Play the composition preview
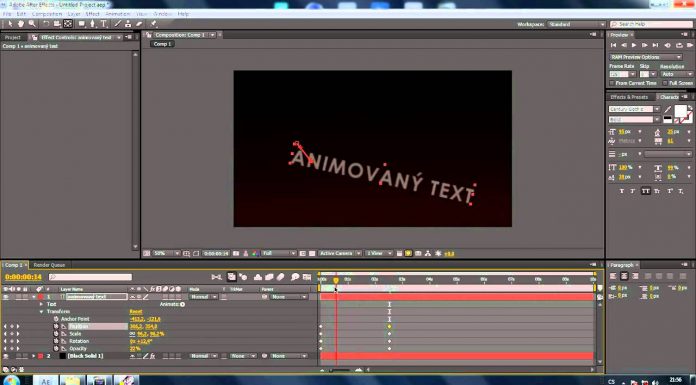Viewport: 696px width, 385px height. click(634, 45)
